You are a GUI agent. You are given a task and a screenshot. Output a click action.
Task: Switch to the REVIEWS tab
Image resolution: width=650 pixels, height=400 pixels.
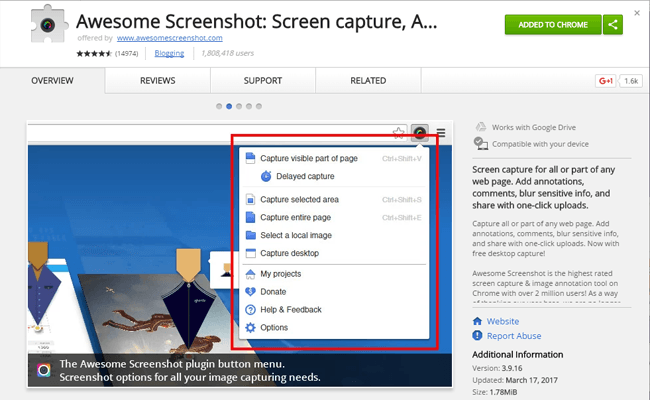click(158, 80)
